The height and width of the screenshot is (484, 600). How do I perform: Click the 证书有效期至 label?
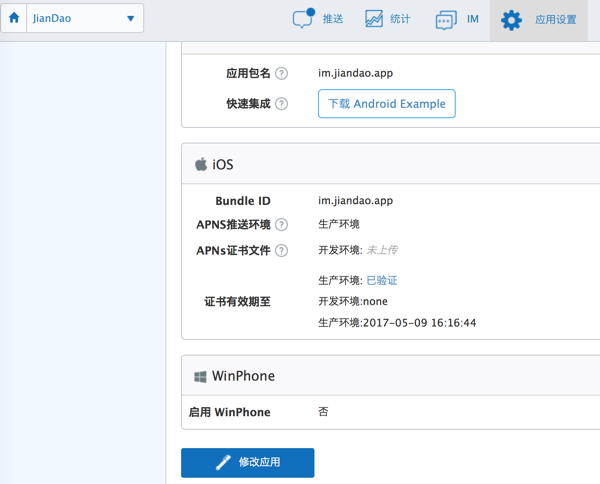tap(237, 301)
